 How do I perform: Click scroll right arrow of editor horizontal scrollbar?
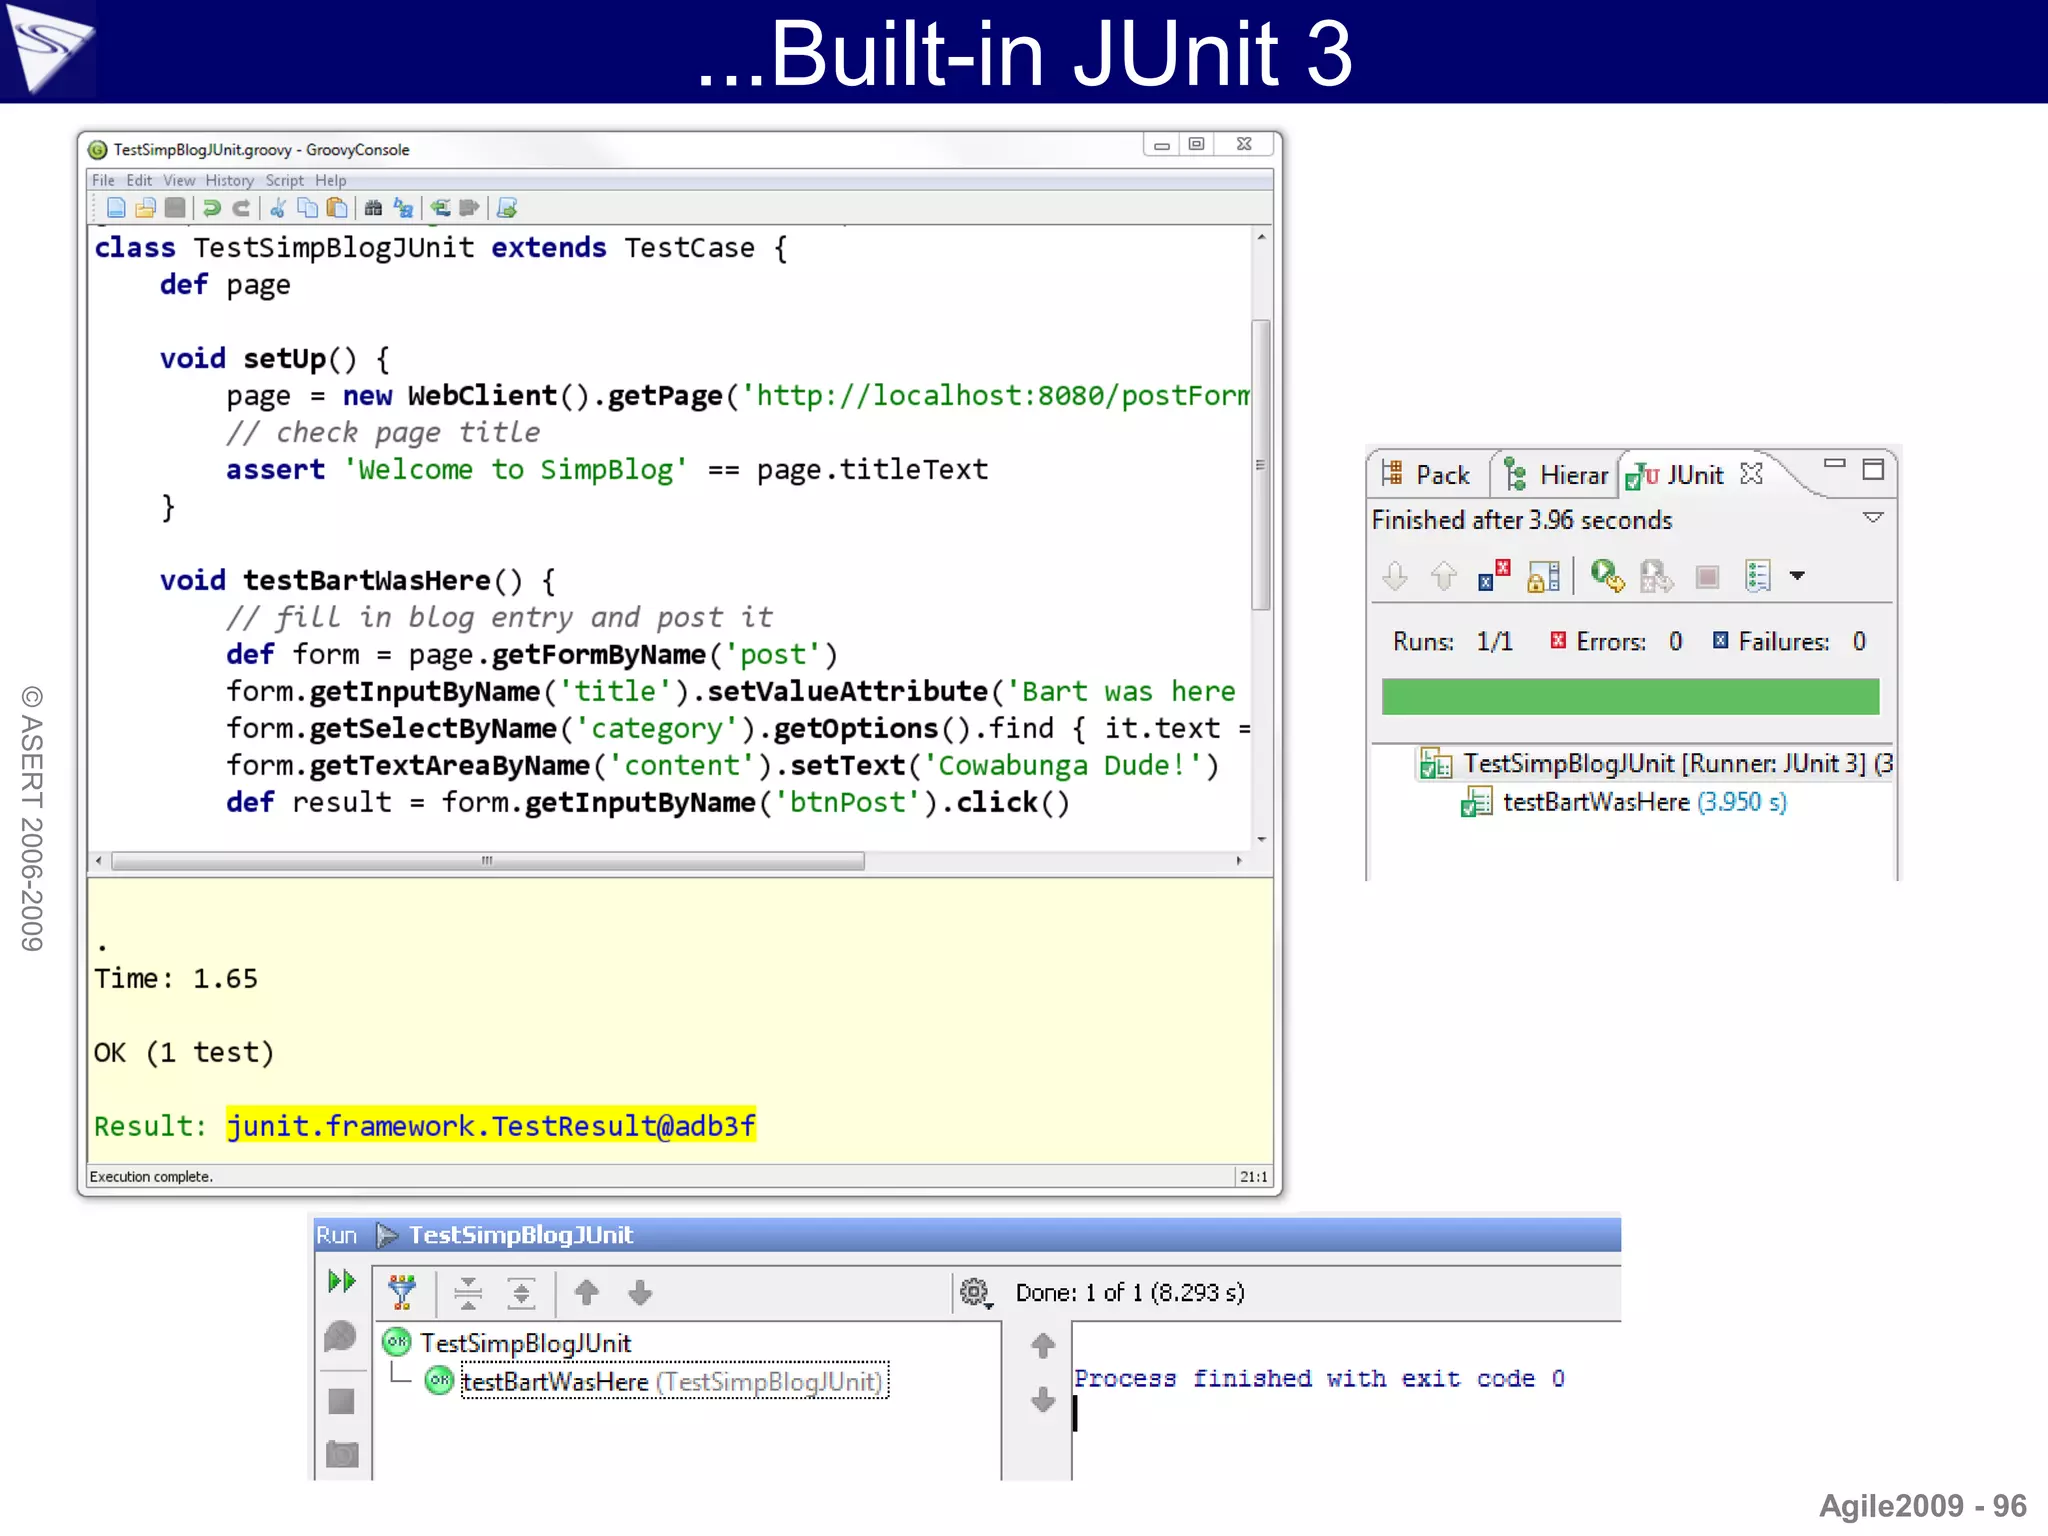point(1239,861)
